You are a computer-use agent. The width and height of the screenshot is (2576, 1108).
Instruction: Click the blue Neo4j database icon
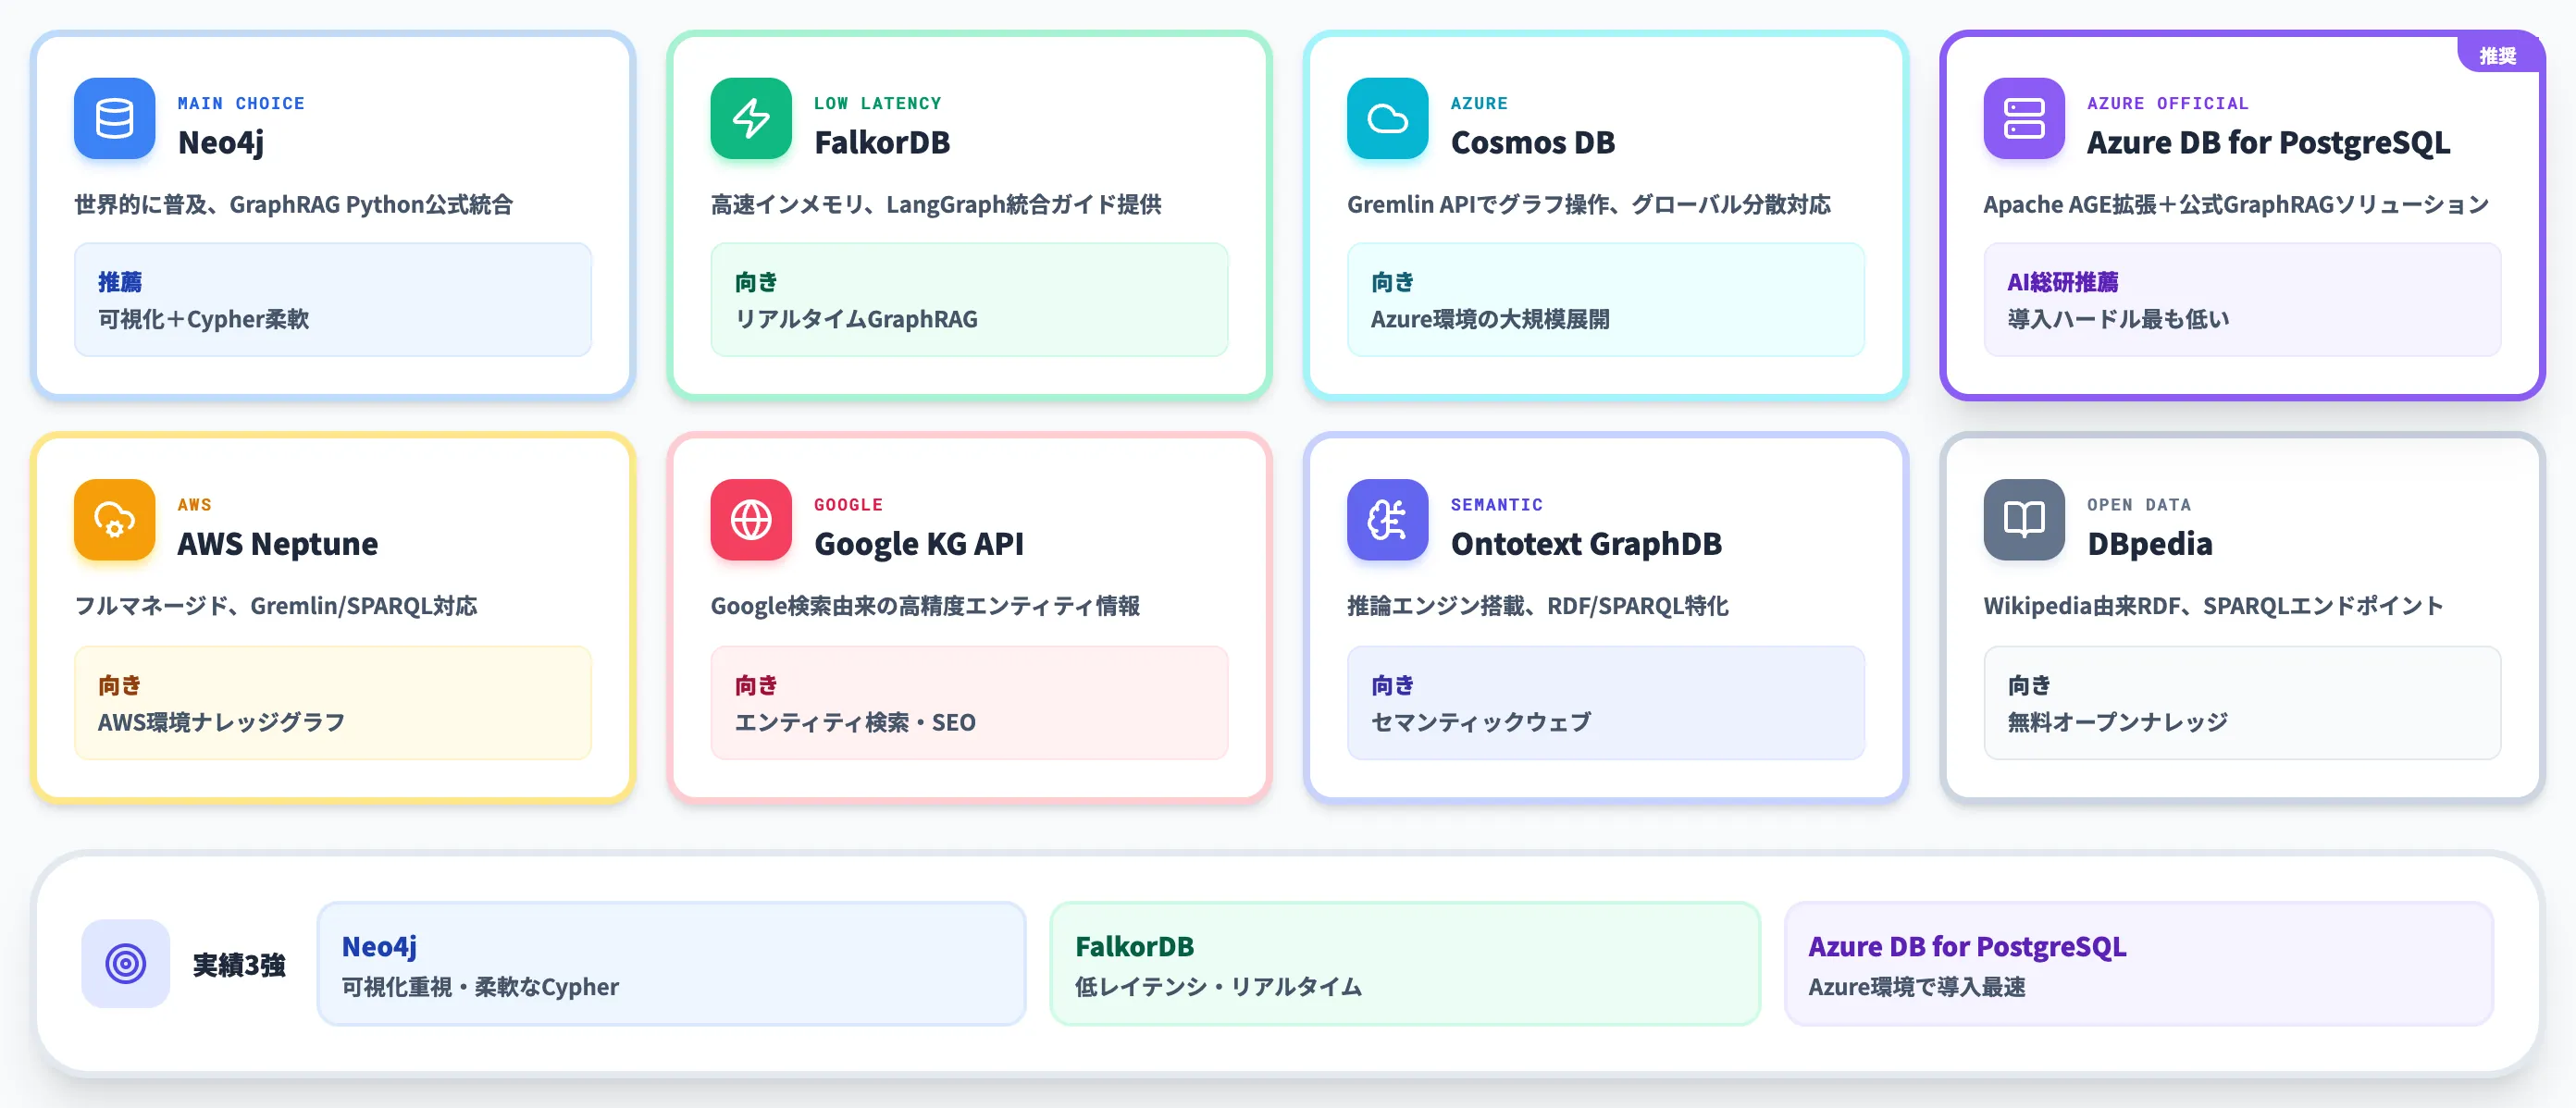pyautogui.click(x=114, y=118)
